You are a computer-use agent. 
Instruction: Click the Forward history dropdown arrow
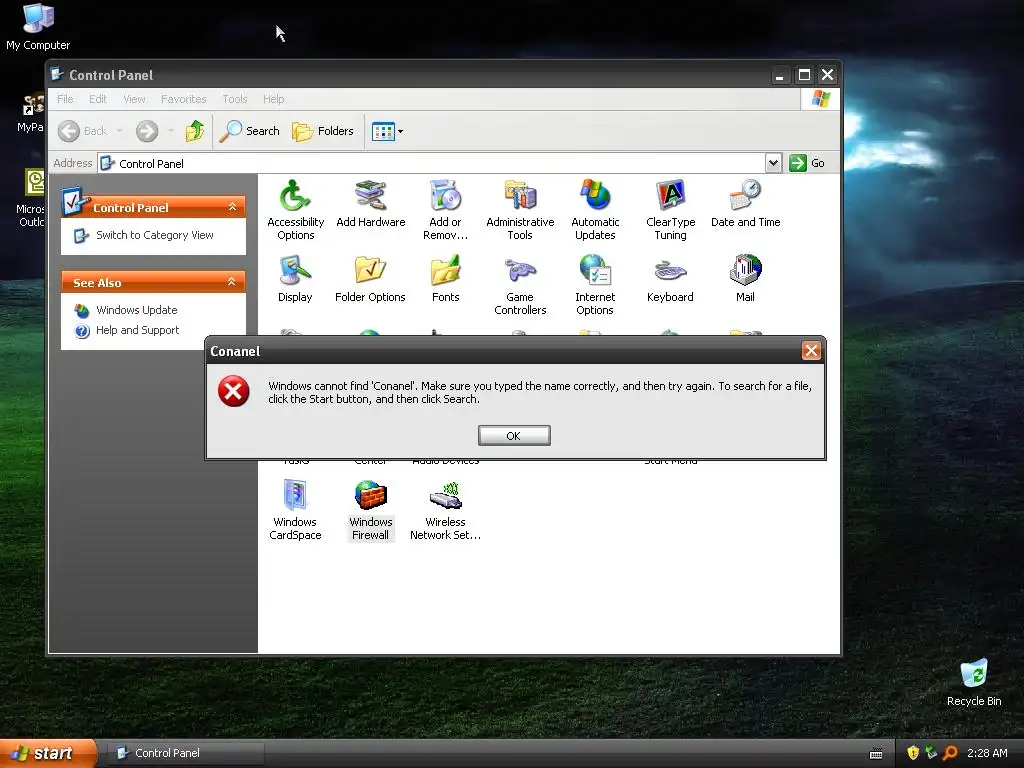[170, 131]
